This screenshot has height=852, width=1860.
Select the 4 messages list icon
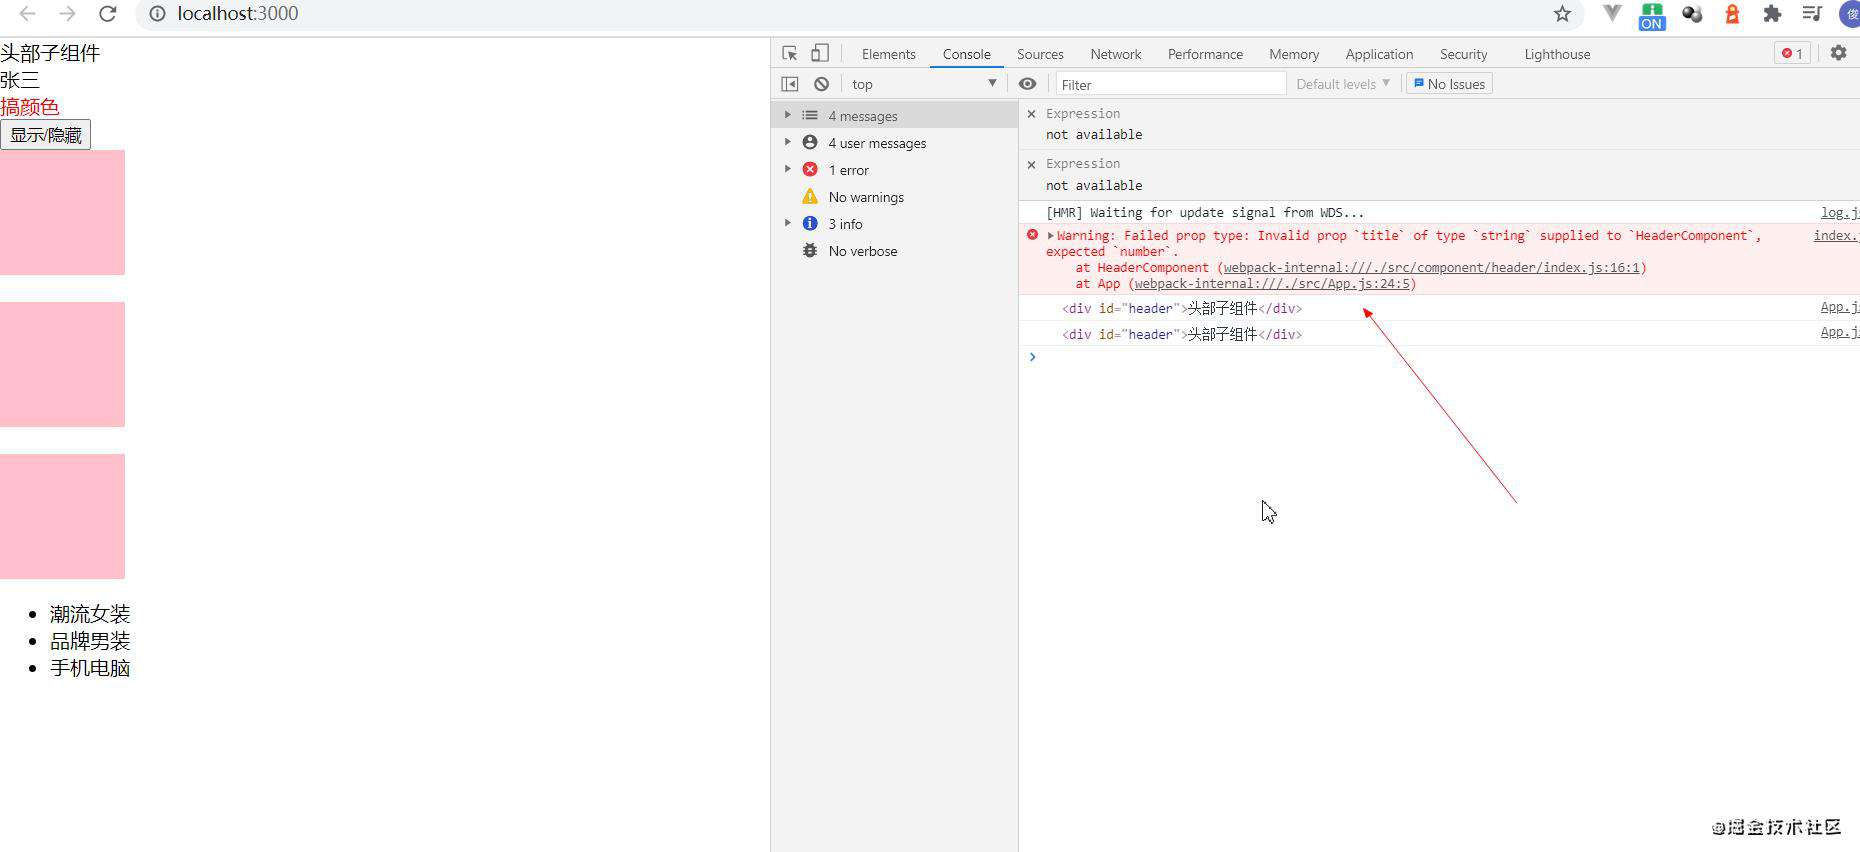coord(810,116)
